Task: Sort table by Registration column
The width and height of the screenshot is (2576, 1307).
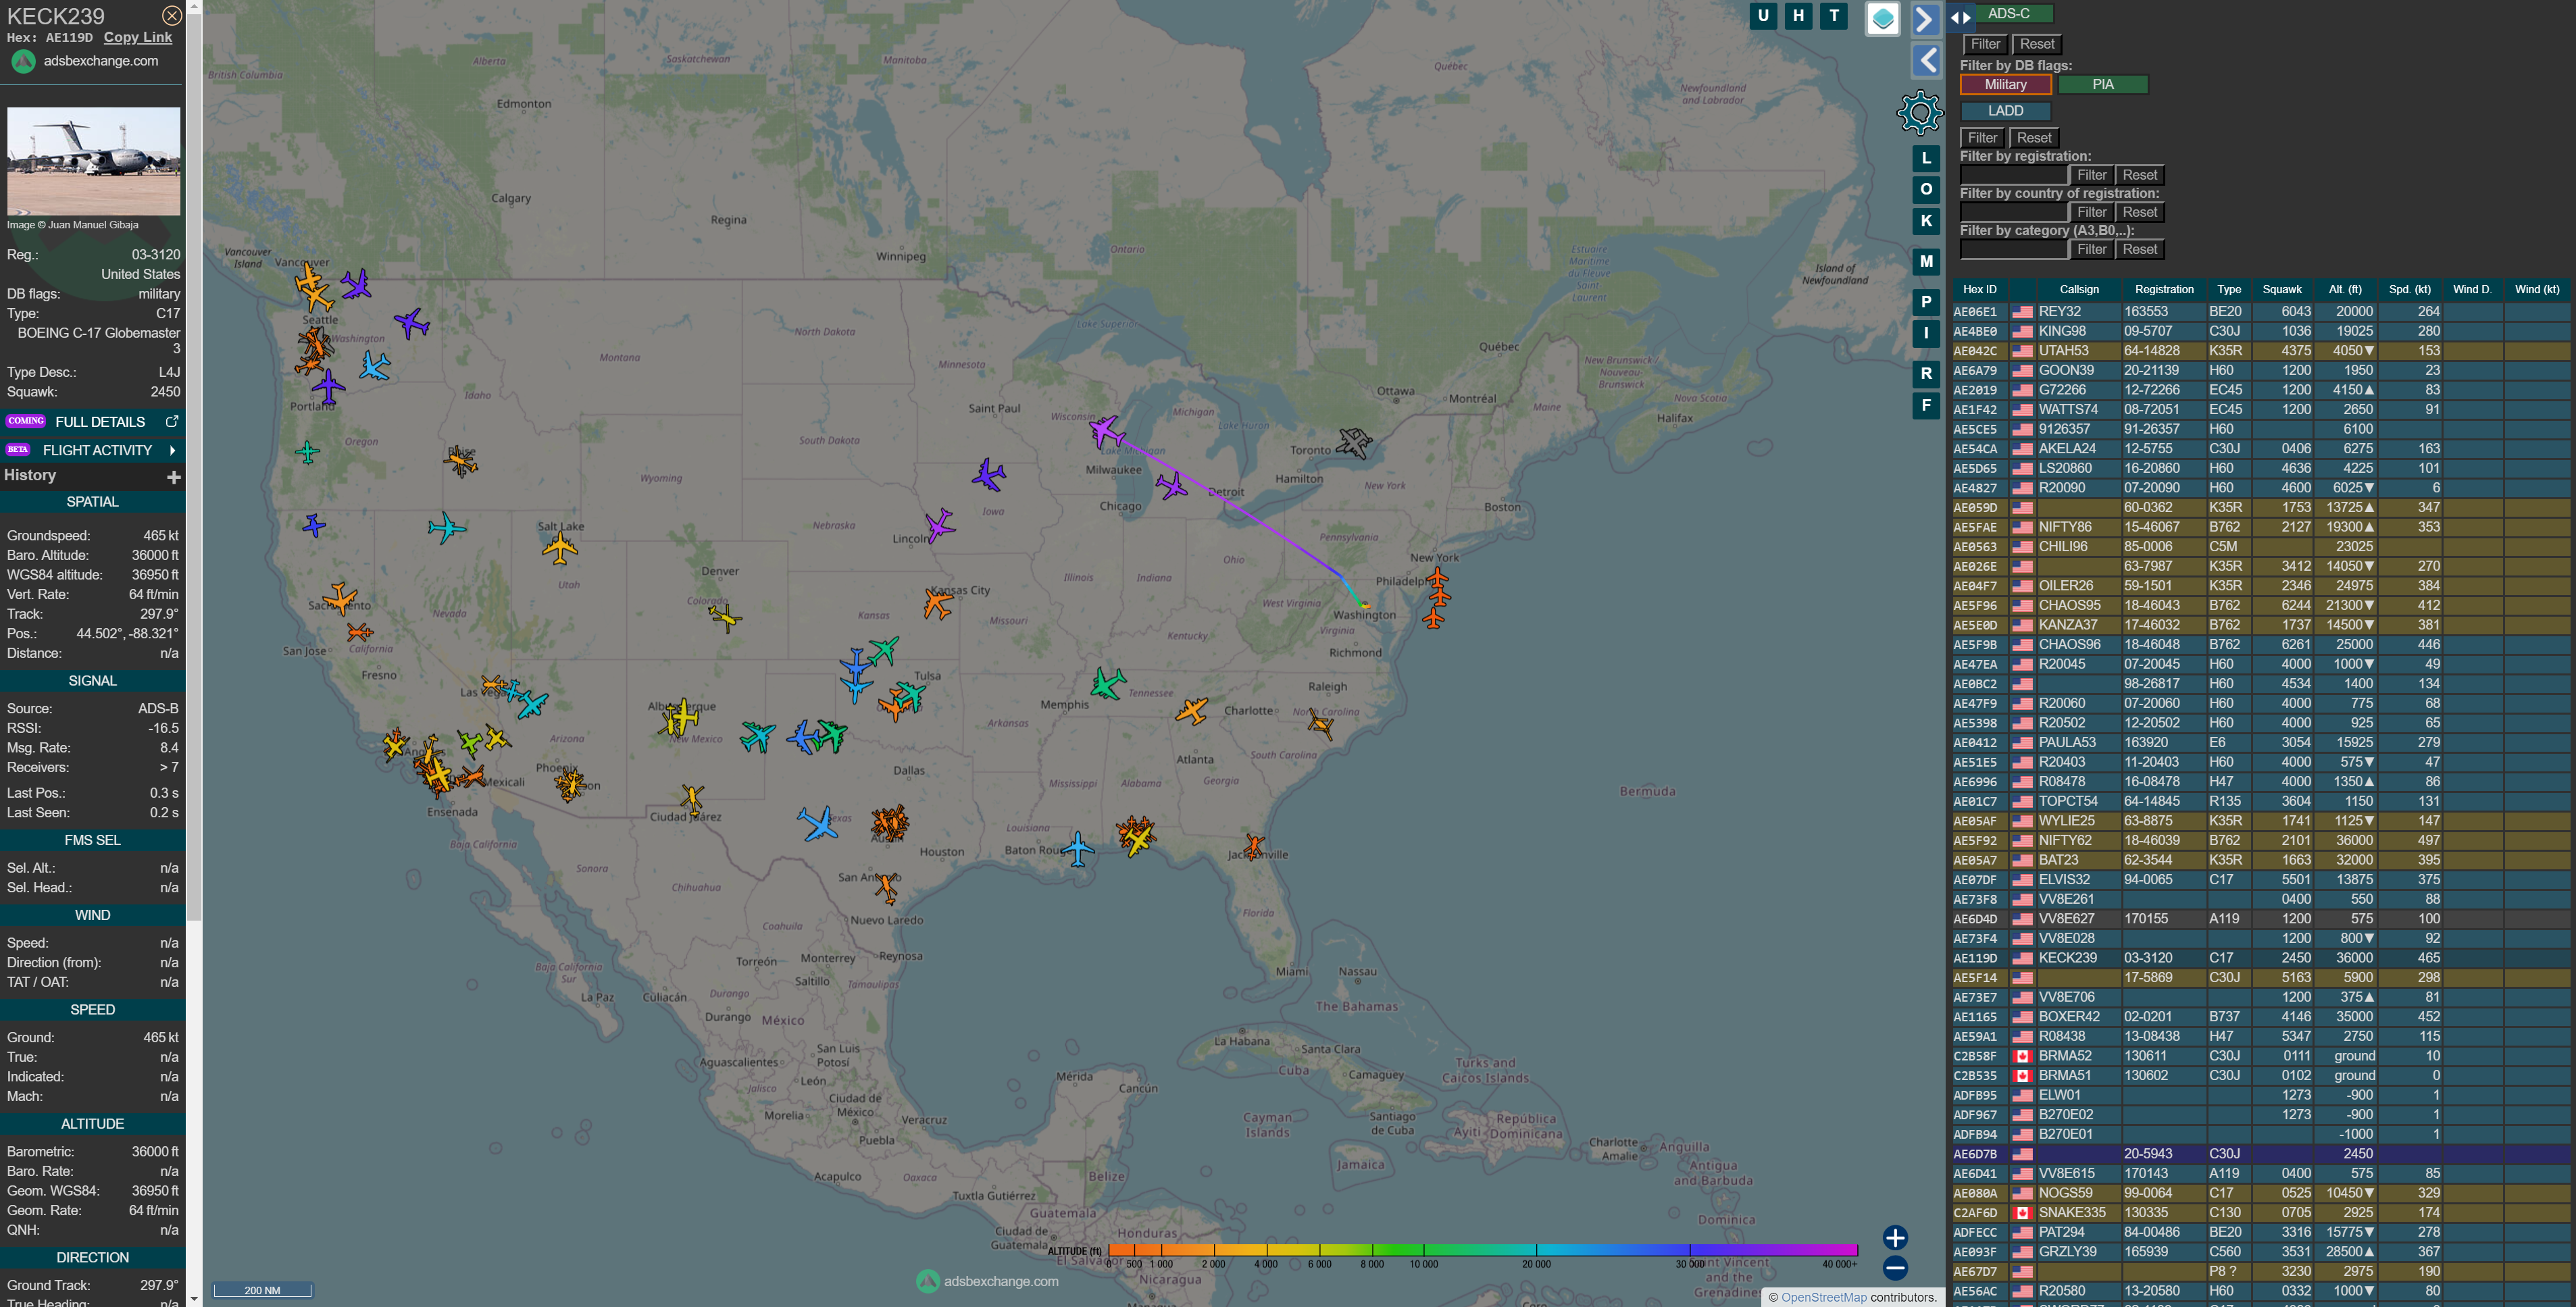Action: tap(2163, 290)
